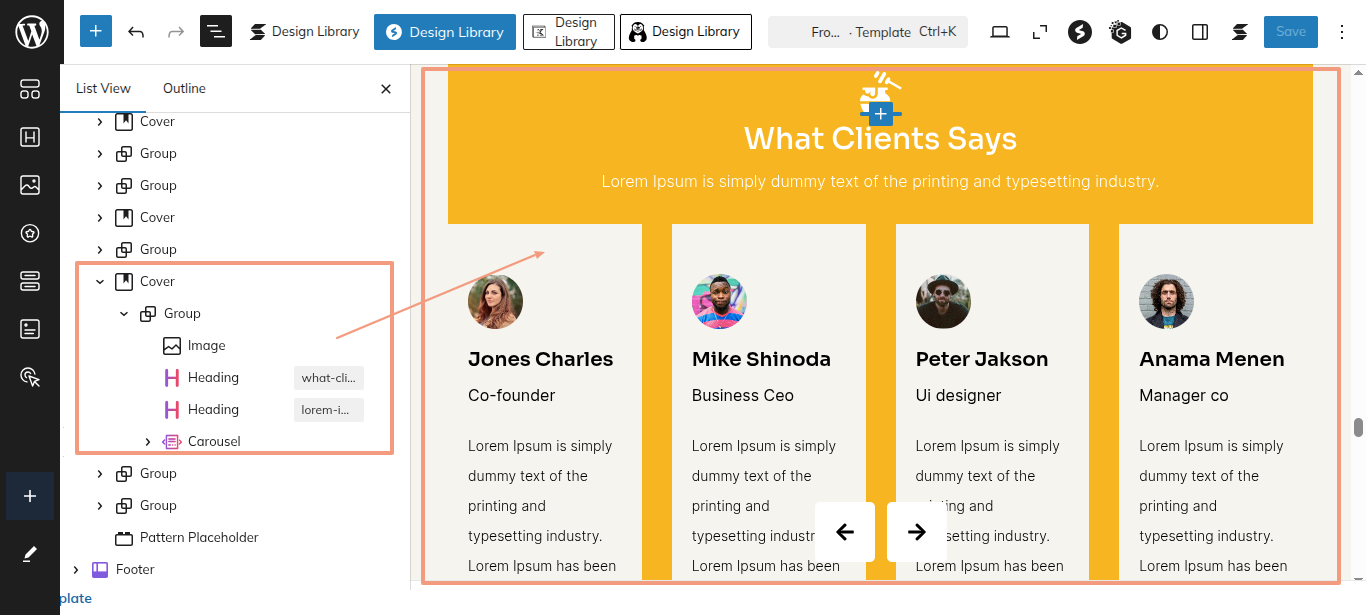Switch to the Outline tab

(x=184, y=89)
